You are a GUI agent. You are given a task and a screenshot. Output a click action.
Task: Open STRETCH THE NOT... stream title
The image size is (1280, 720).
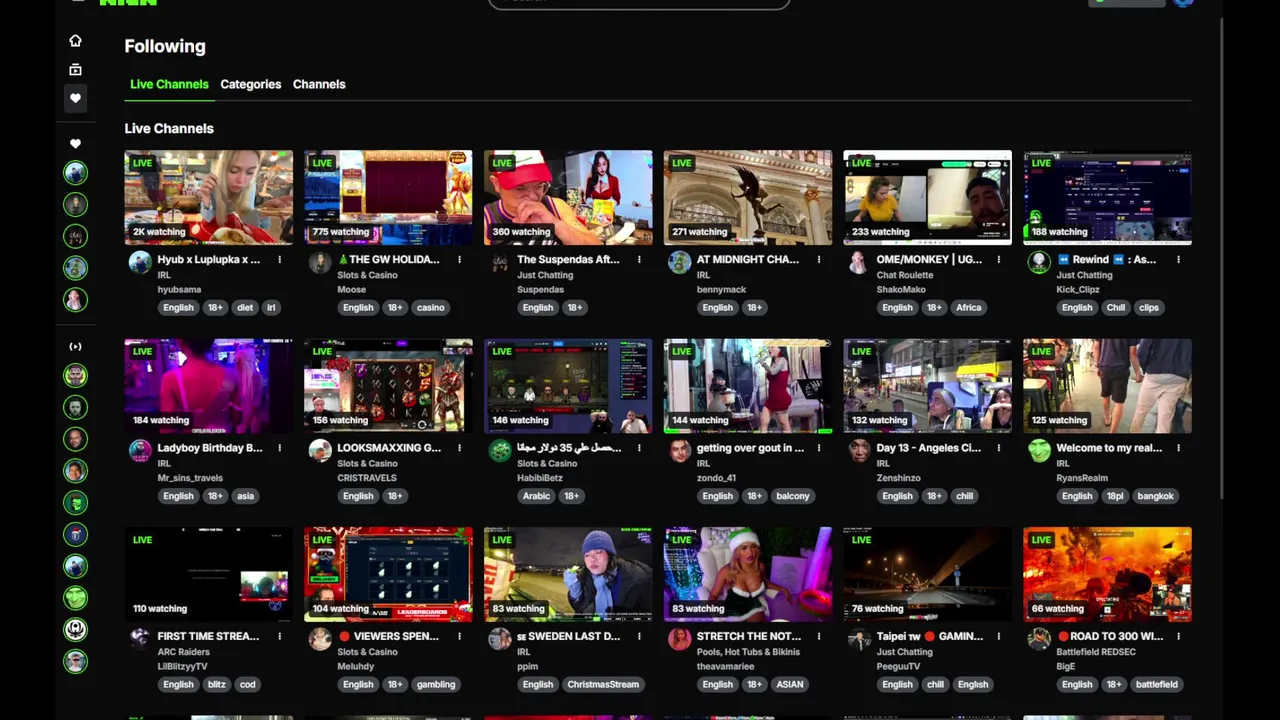click(x=748, y=636)
